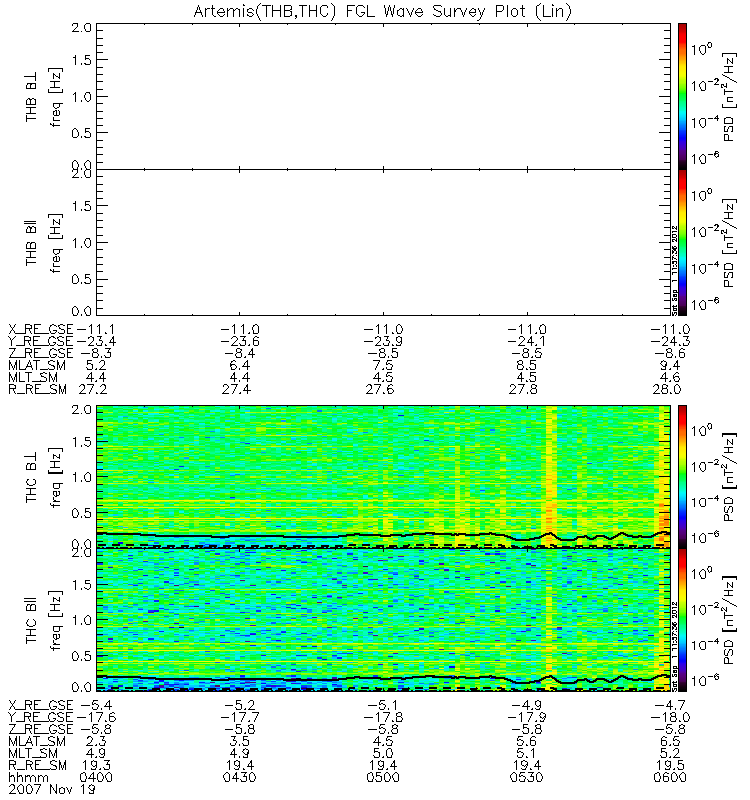Click the THC Y_RE_GSE value '-17.8'
750x800 pixels.
coord(383,717)
